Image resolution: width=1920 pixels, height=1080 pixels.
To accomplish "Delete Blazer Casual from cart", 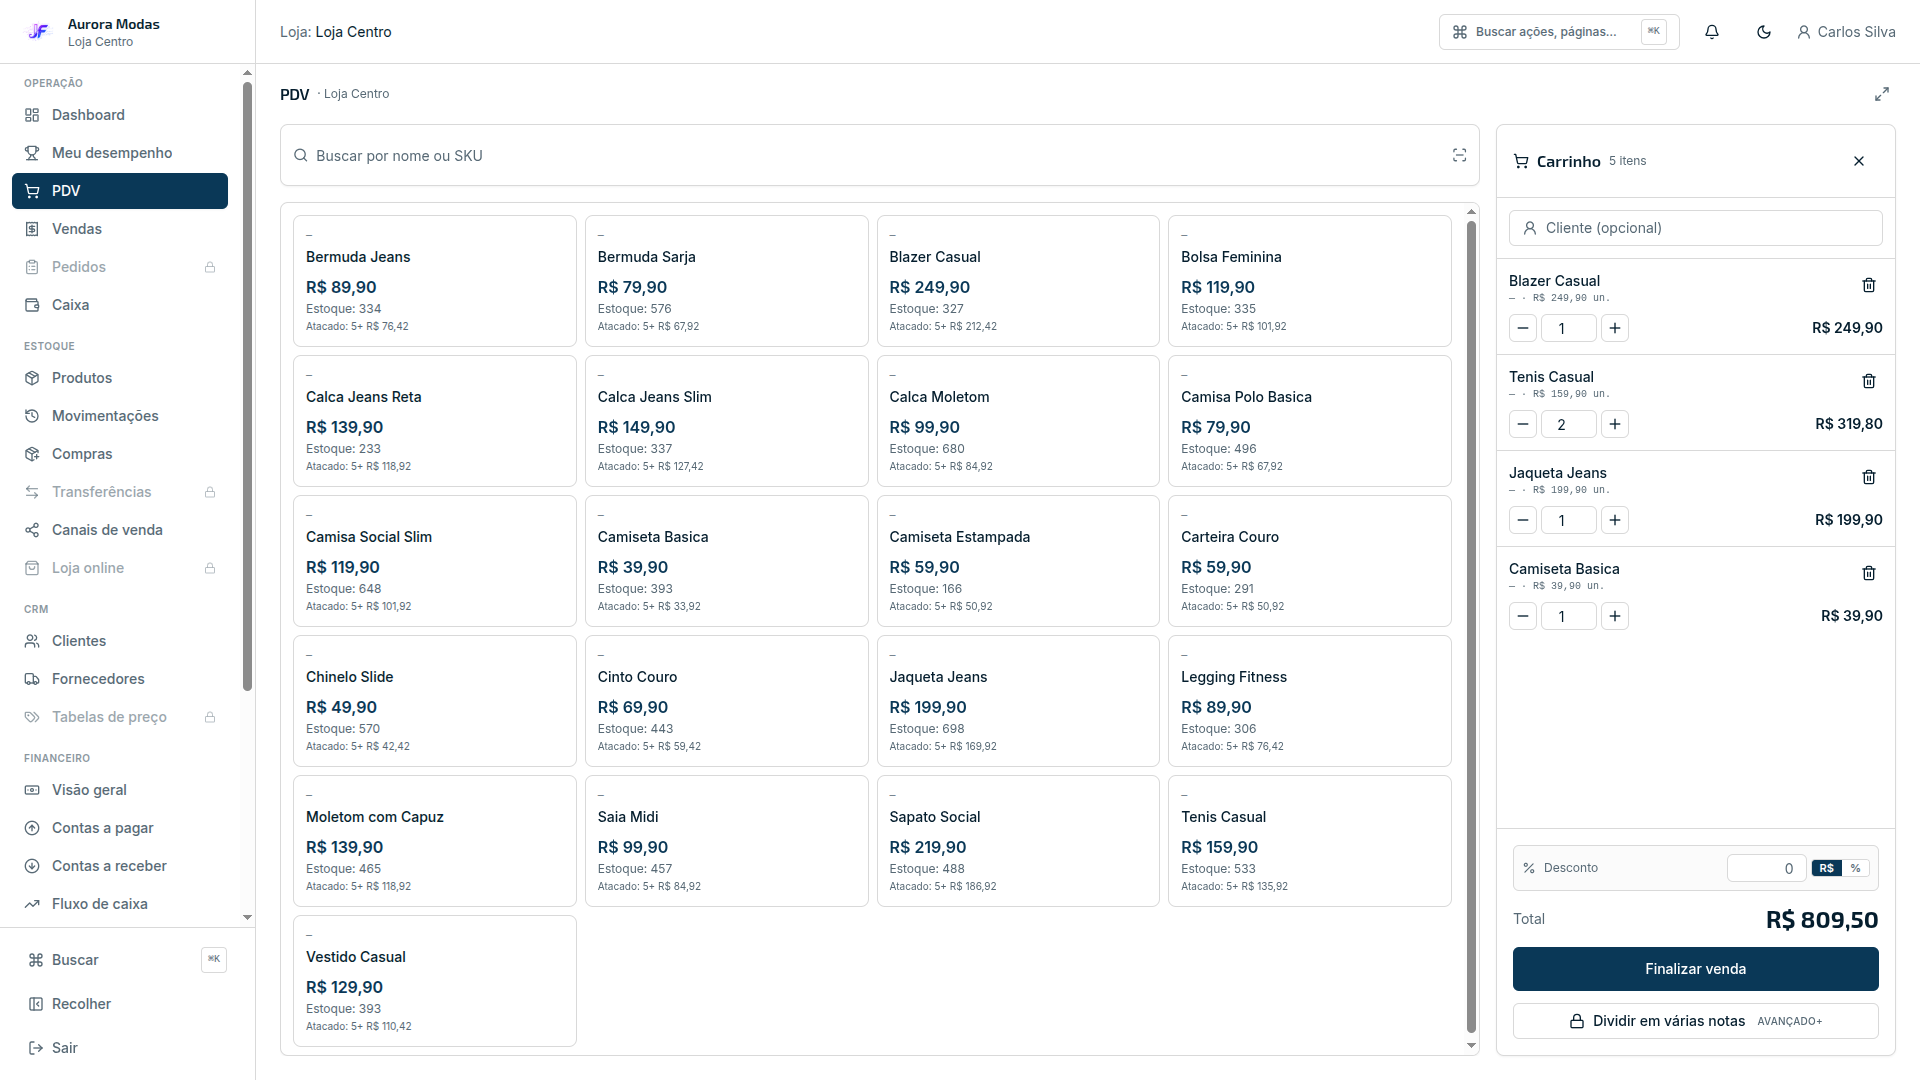I will (x=1868, y=285).
